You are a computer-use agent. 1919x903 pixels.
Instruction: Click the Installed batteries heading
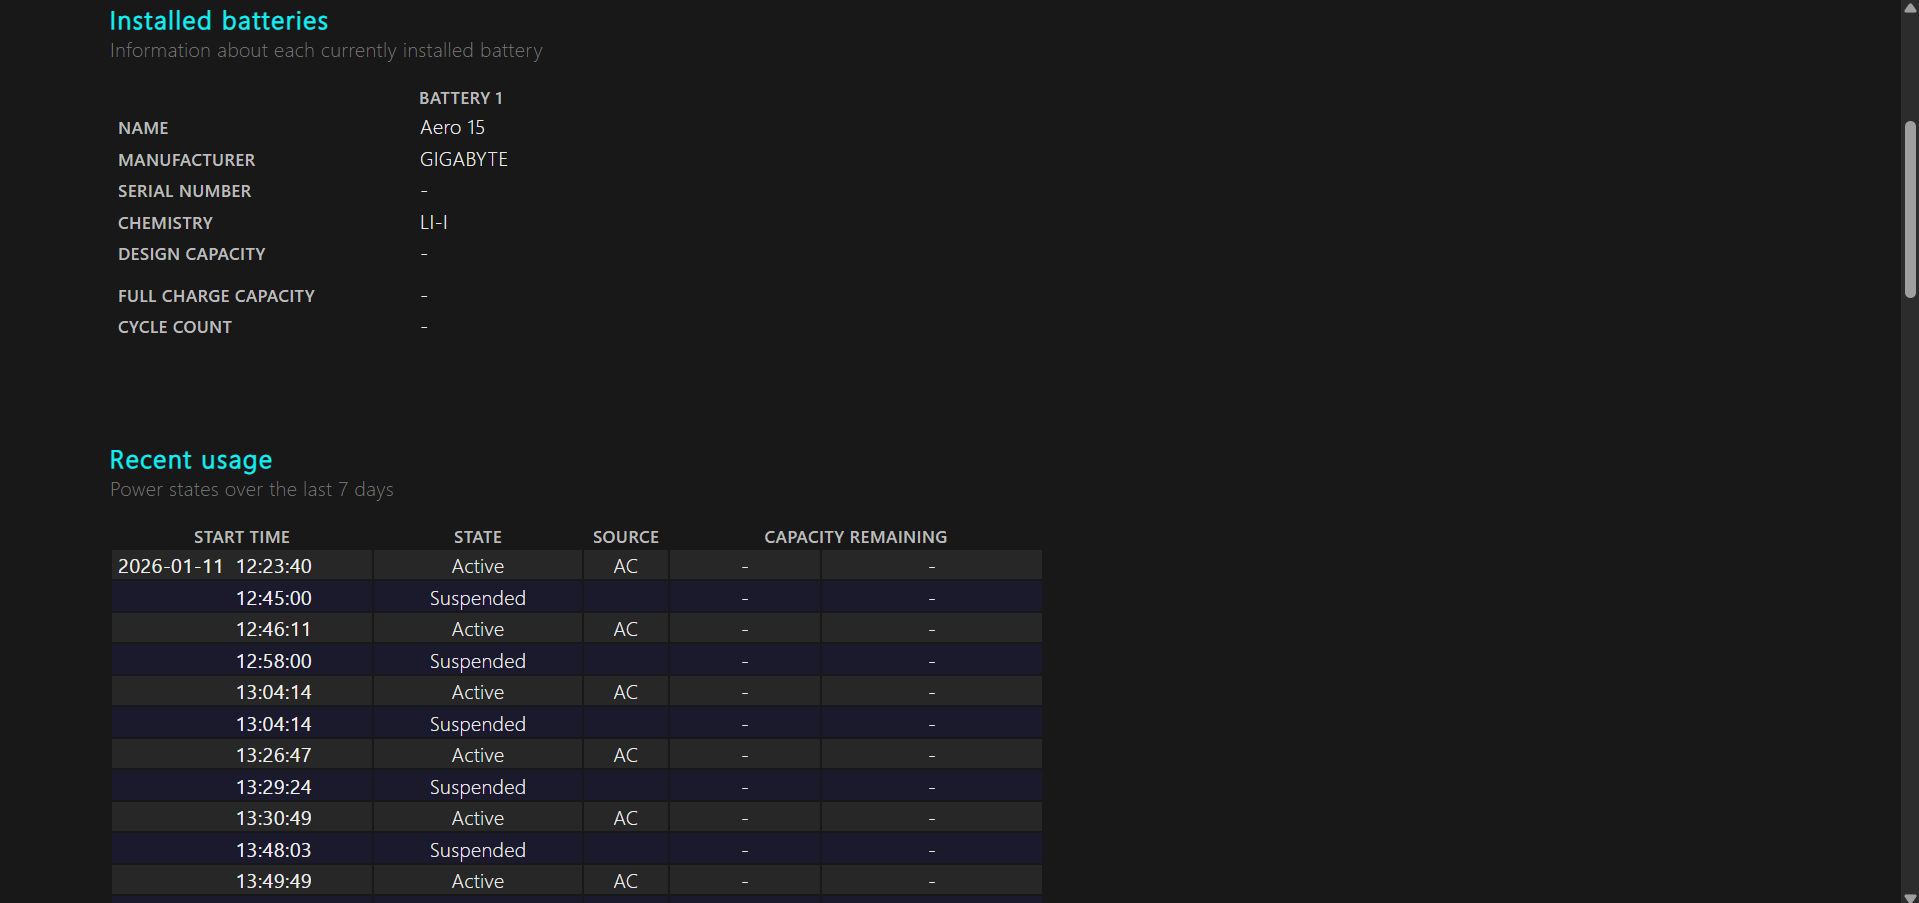(218, 21)
